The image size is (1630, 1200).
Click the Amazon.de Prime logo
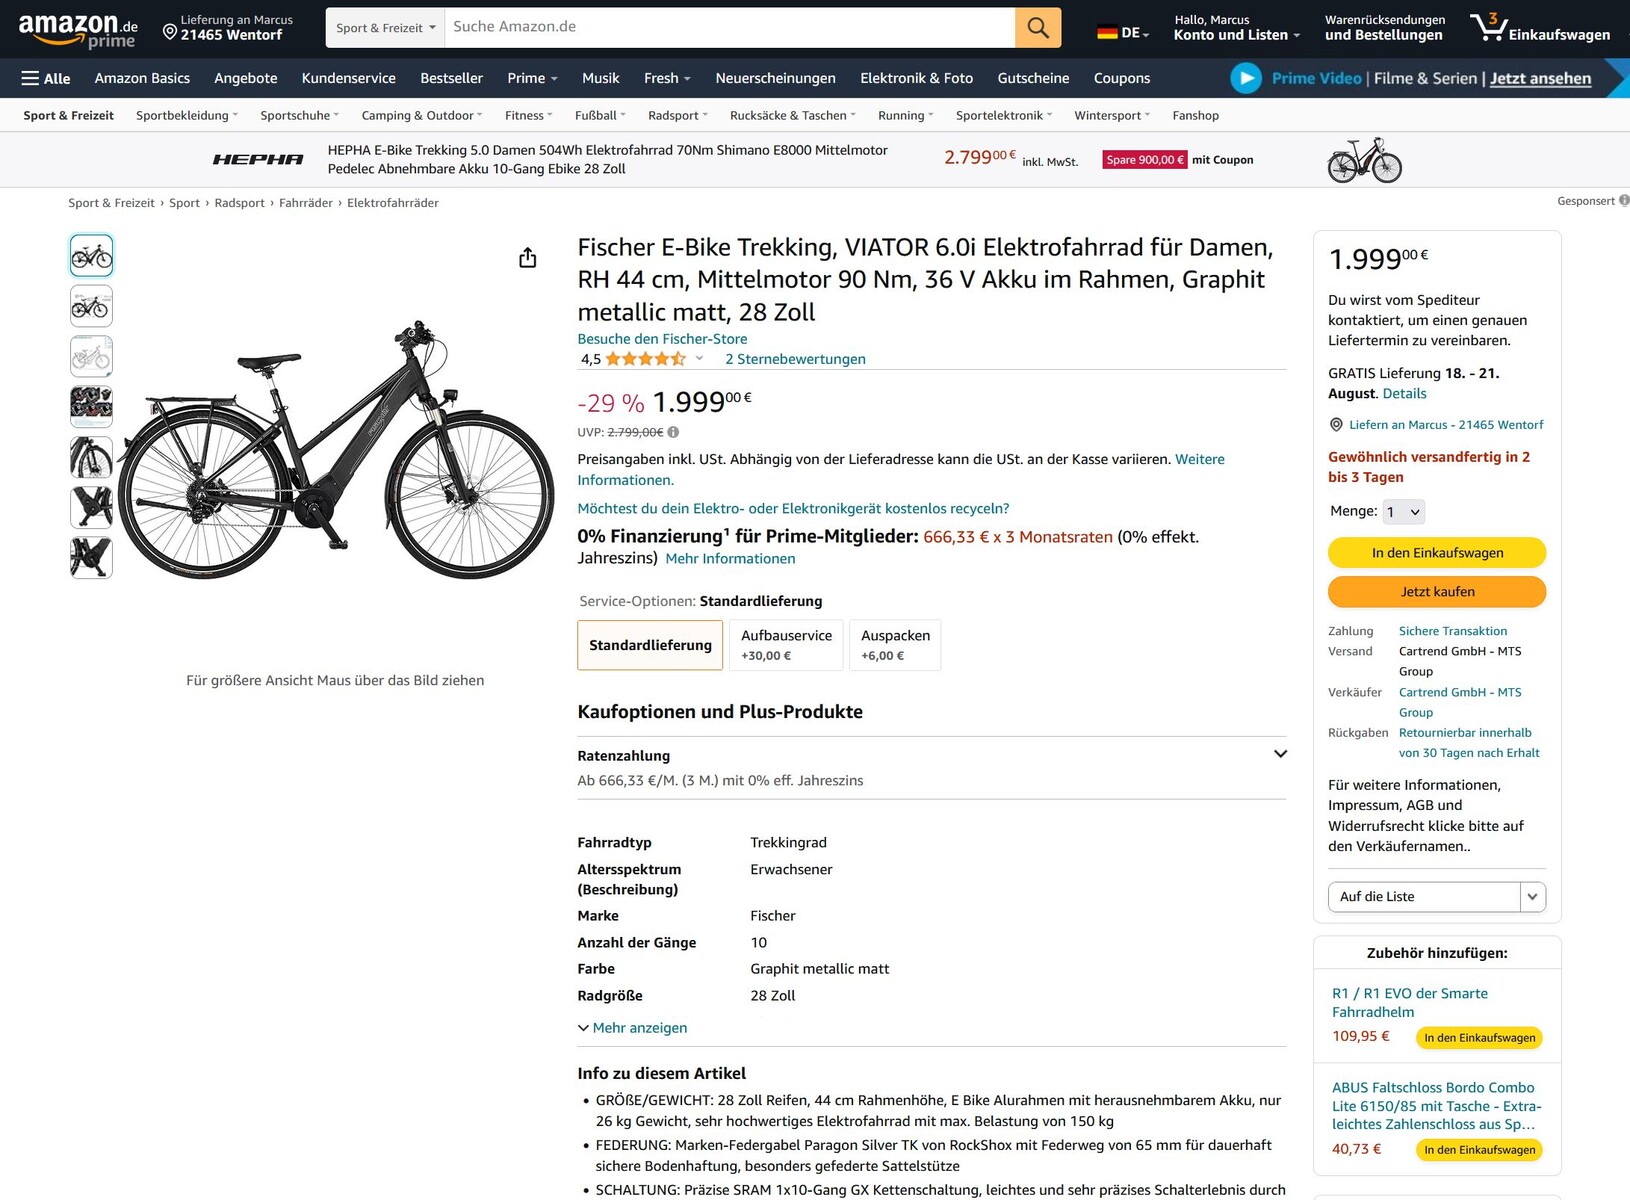(78, 30)
